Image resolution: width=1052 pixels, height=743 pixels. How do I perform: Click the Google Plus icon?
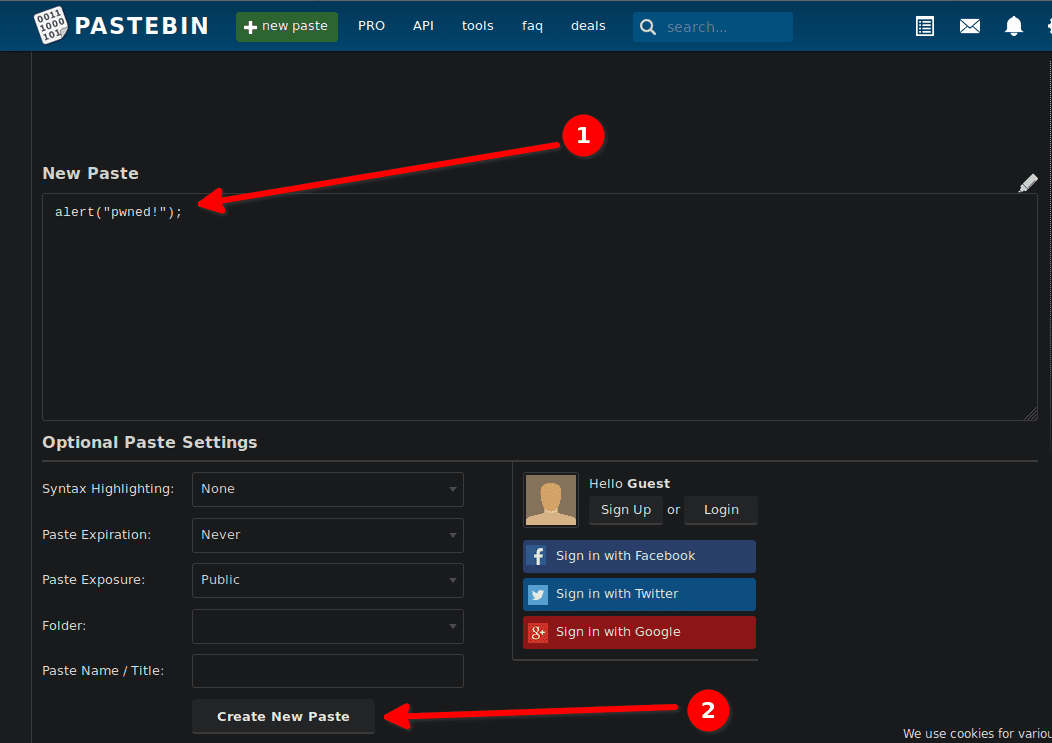[537, 632]
